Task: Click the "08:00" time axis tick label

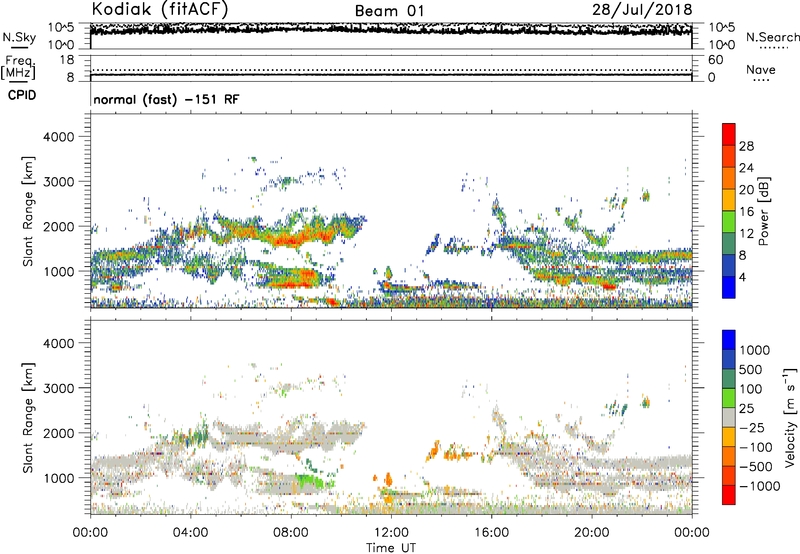Action: click(291, 533)
